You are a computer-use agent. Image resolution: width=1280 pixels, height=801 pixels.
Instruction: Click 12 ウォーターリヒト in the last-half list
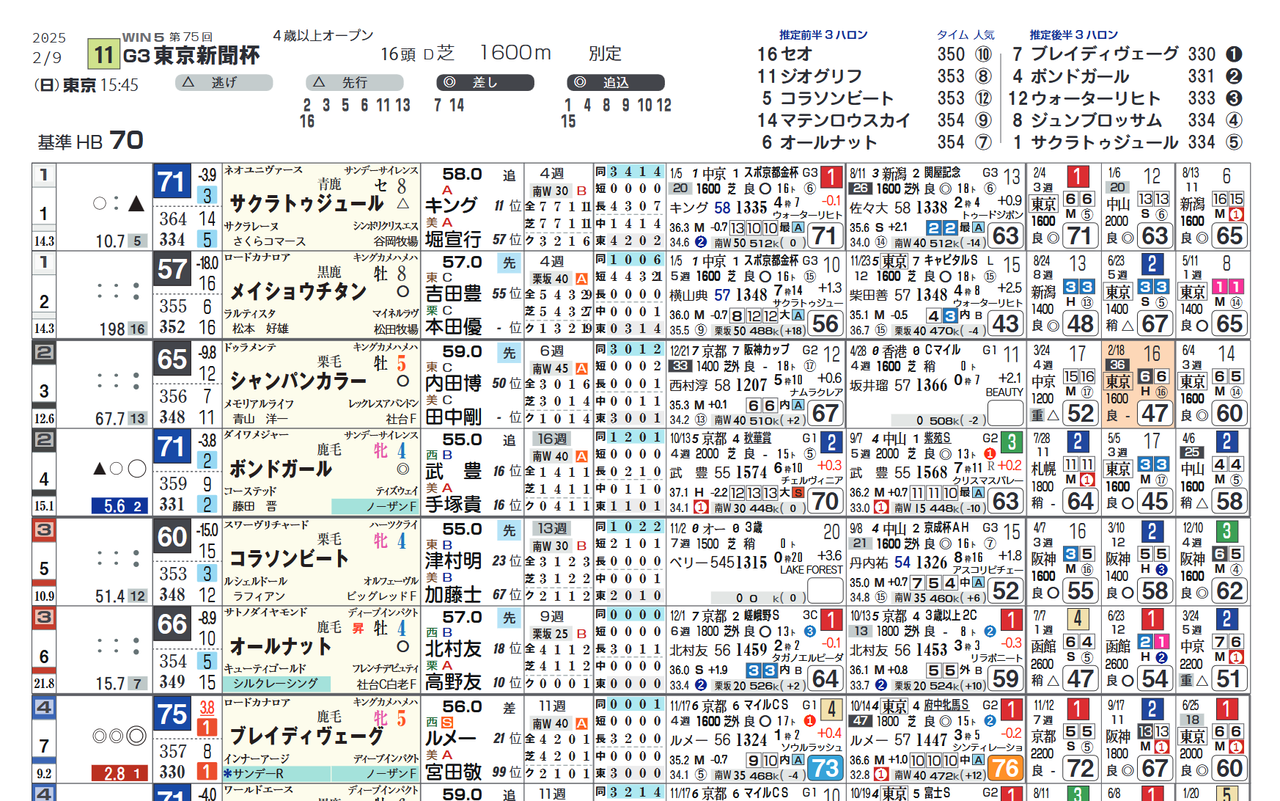click(1085, 98)
